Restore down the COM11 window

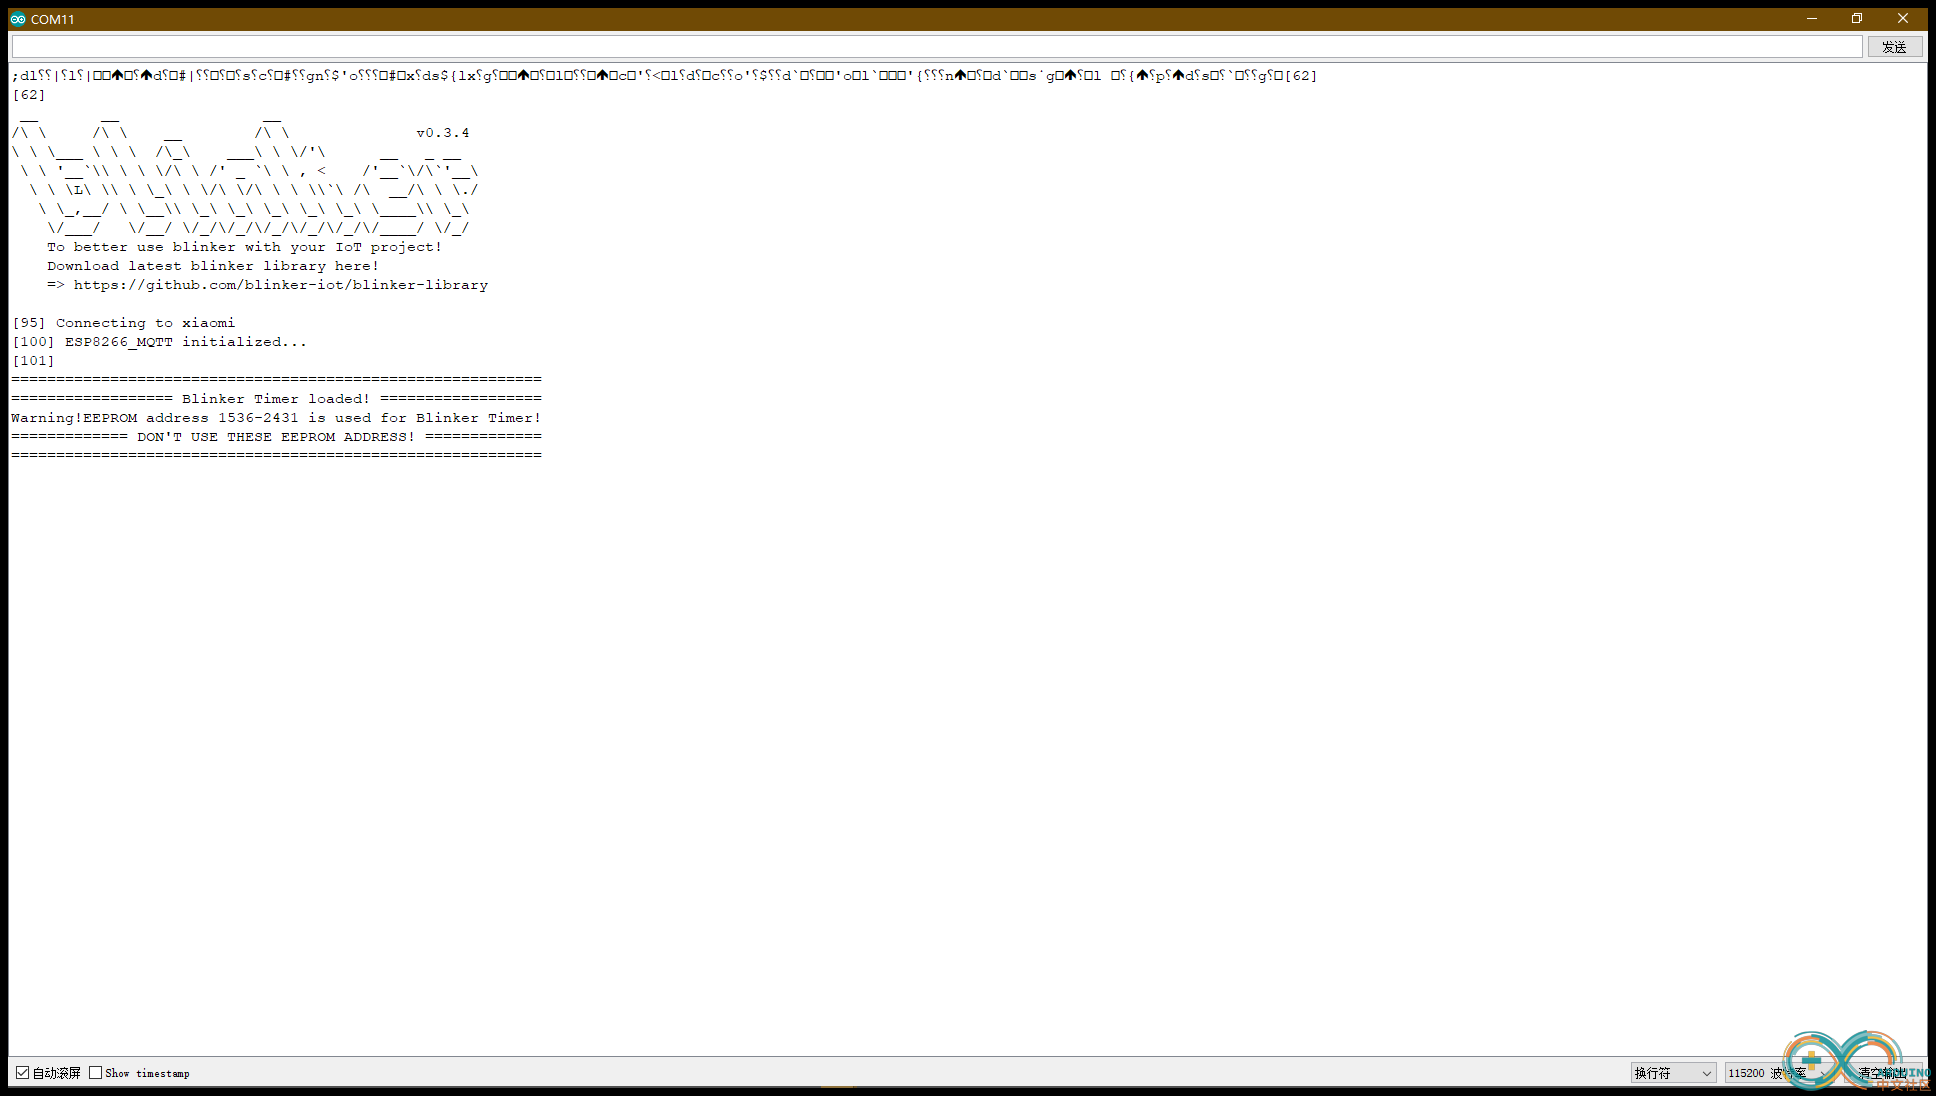click(1857, 18)
